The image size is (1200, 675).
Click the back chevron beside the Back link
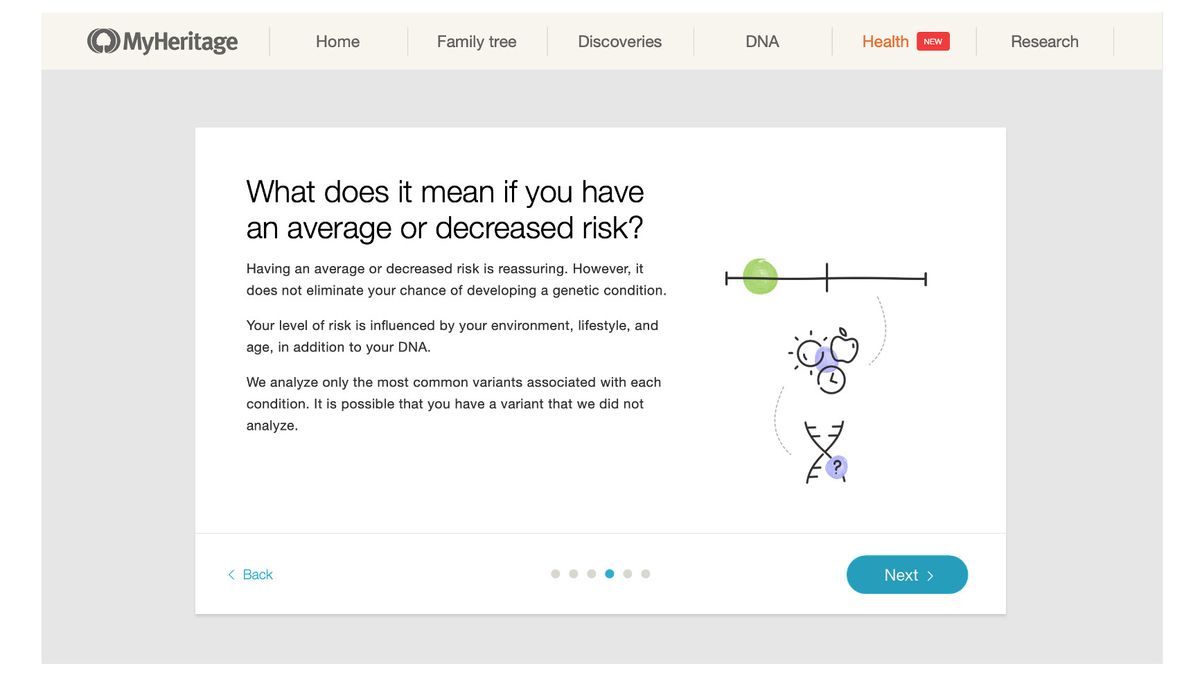[x=231, y=574]
